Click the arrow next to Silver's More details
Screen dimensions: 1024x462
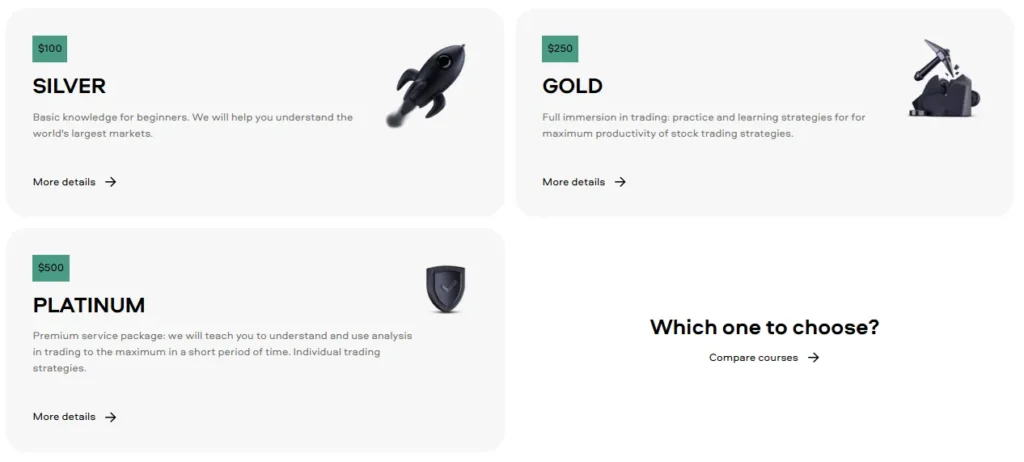(x=111, y=182)
